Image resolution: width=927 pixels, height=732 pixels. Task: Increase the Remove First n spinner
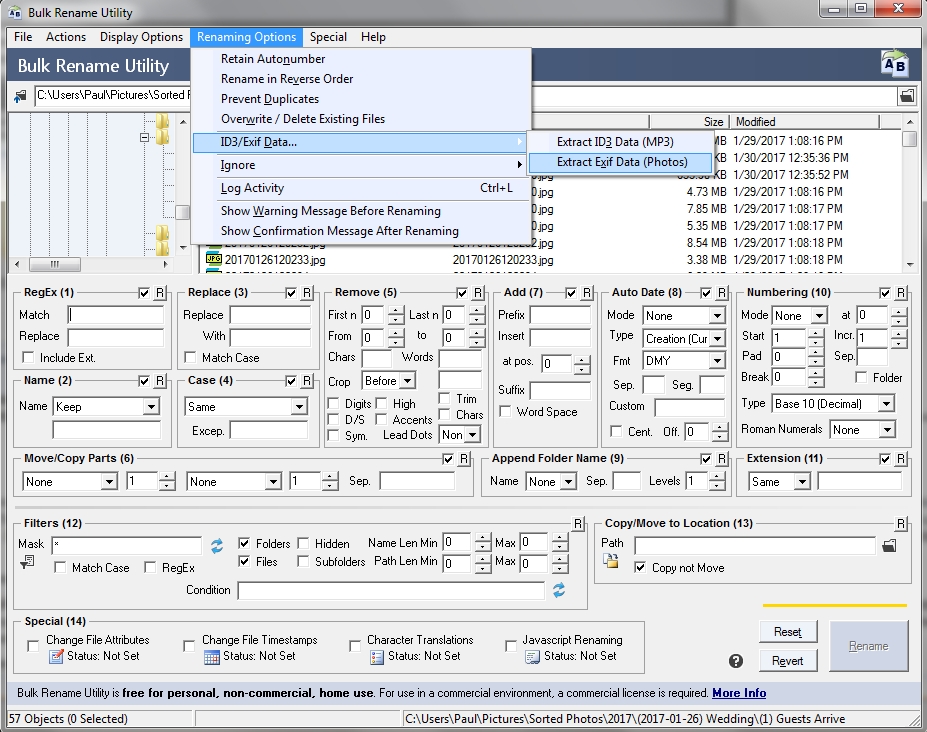396,310
